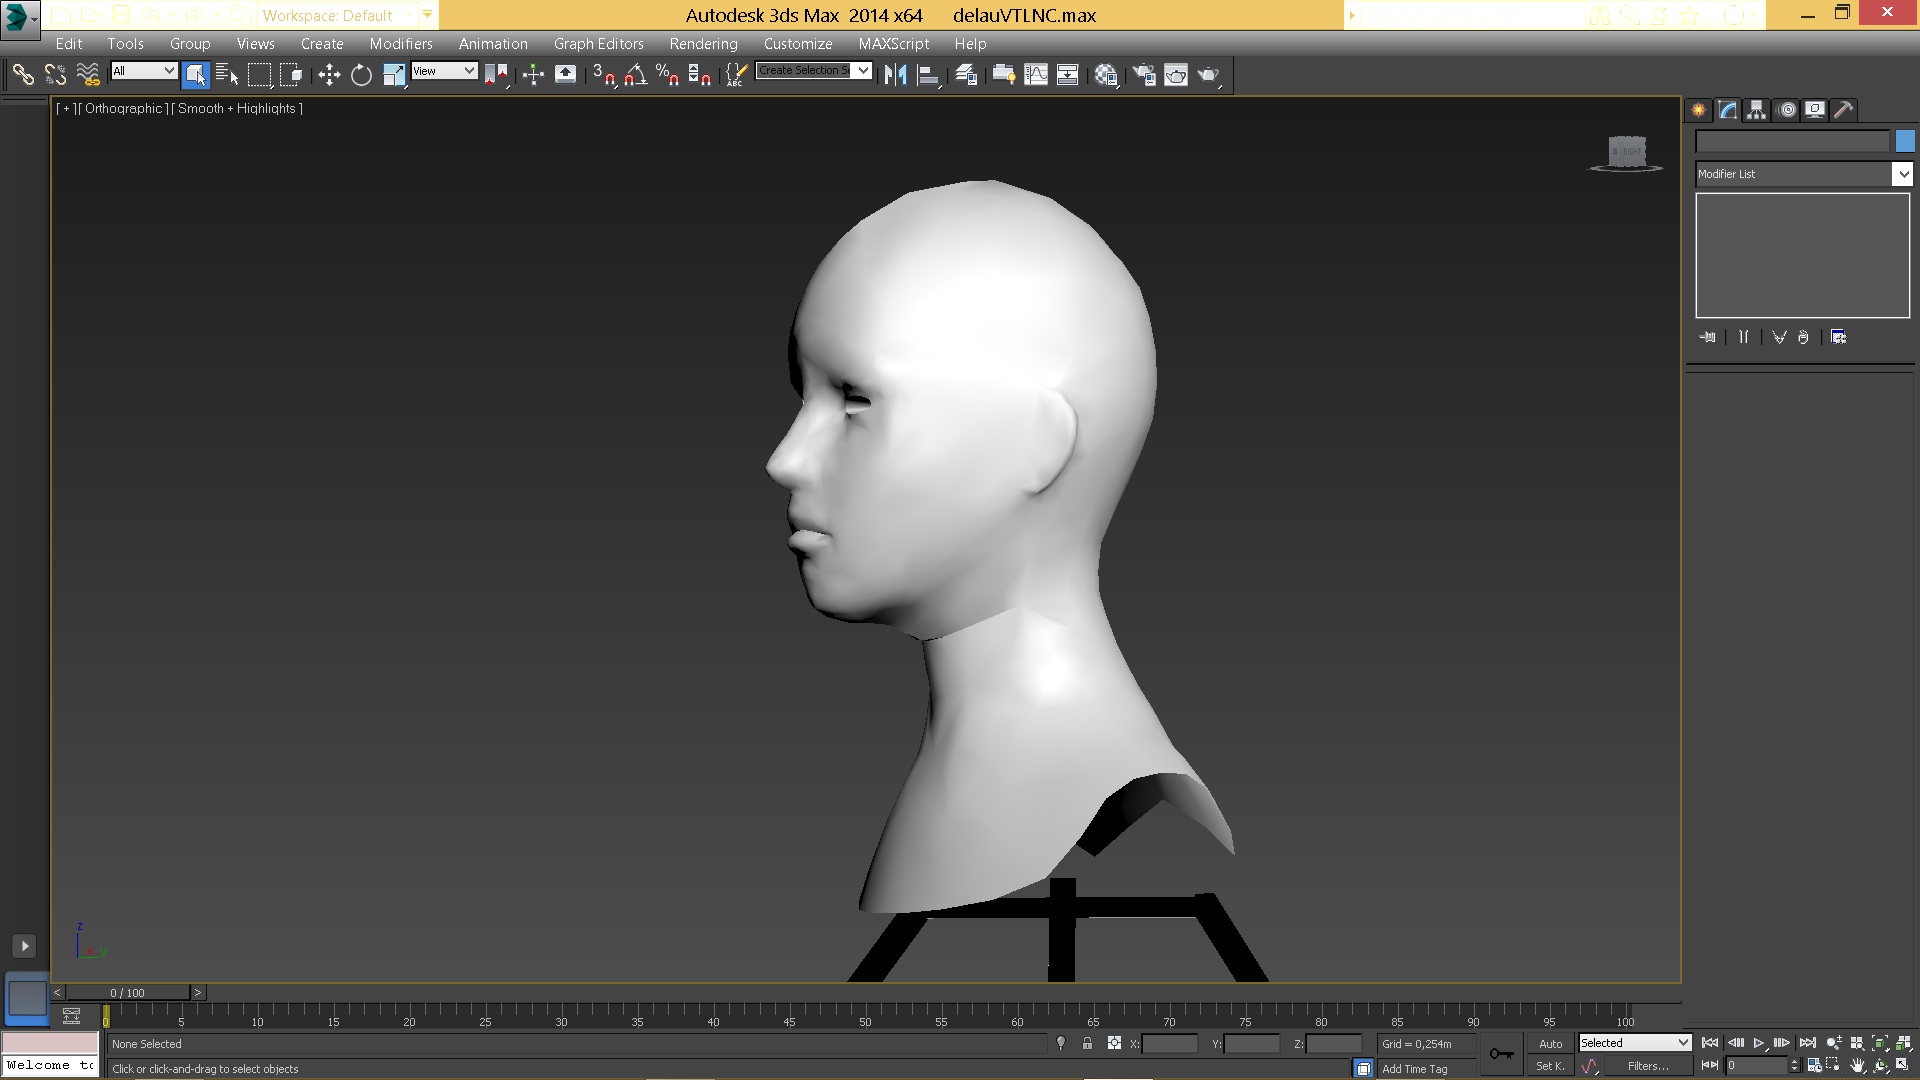The height and width of the screenshot is (1080, 1920).
Task: Click the Filters... key button
Action: pyautogui.click(x=1647, y=1066)
